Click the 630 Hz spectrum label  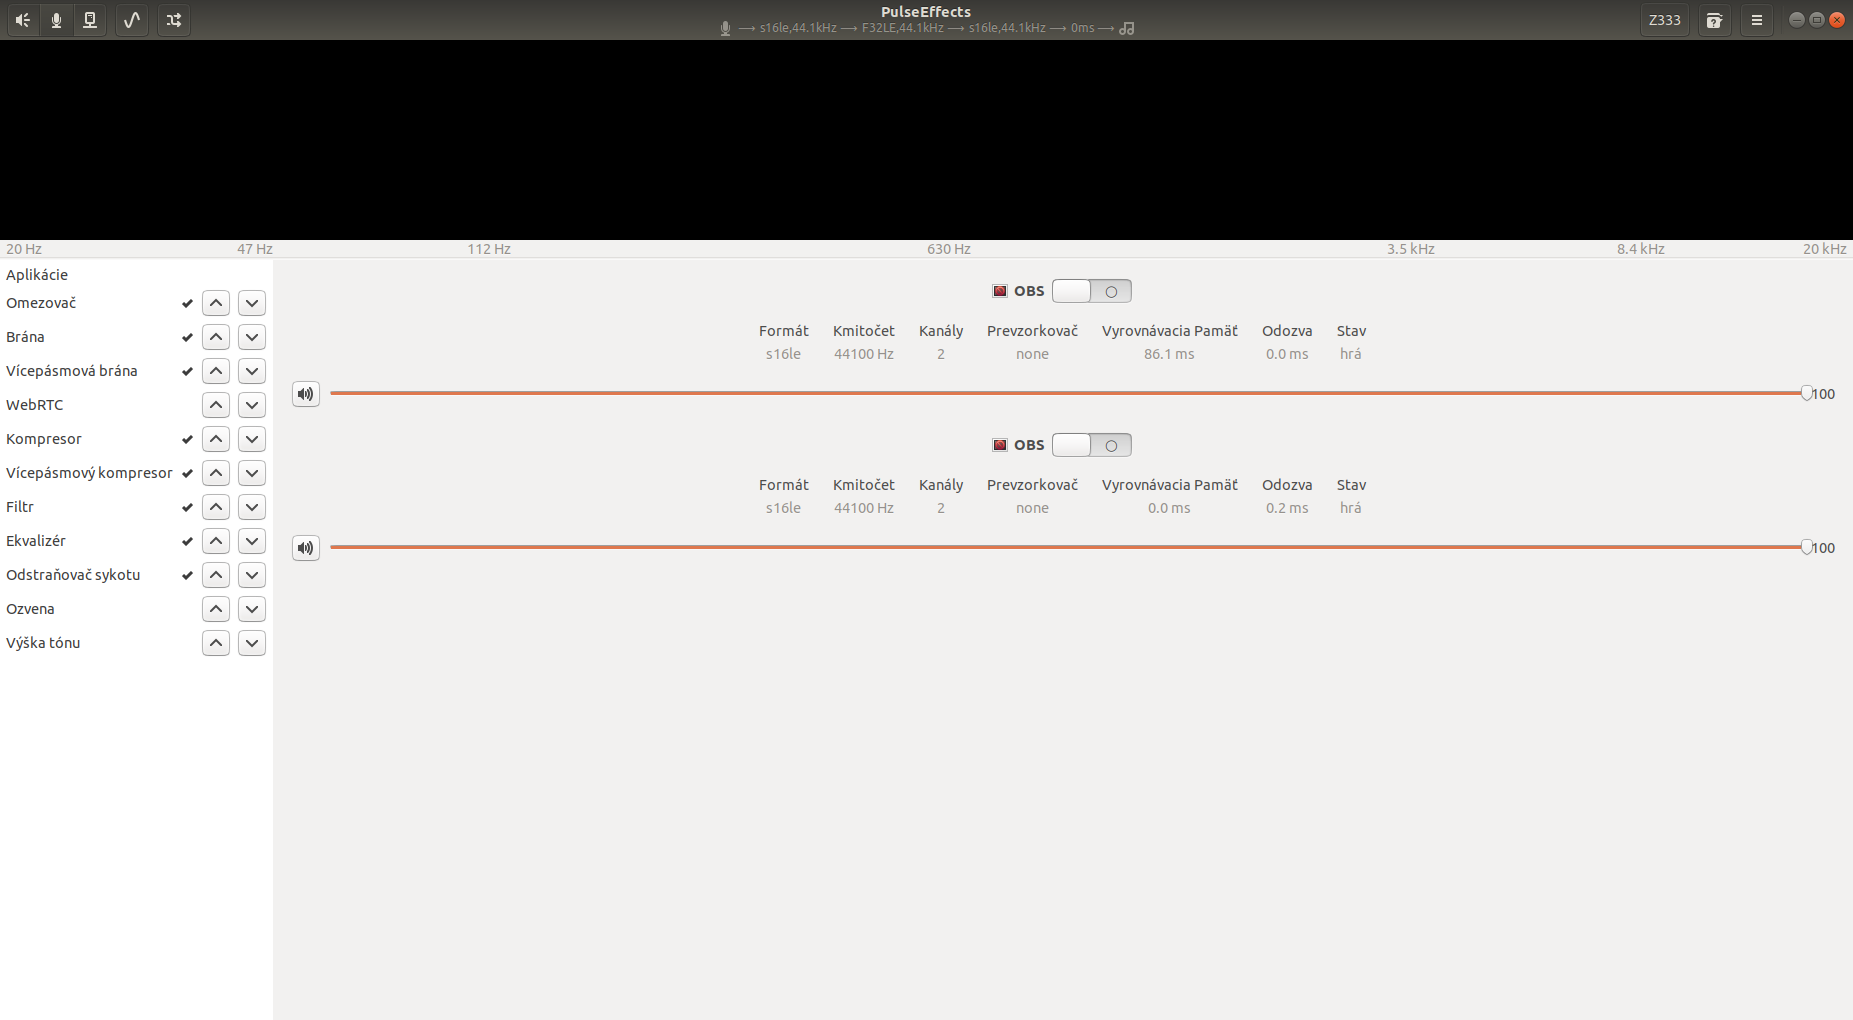(949, 249)
